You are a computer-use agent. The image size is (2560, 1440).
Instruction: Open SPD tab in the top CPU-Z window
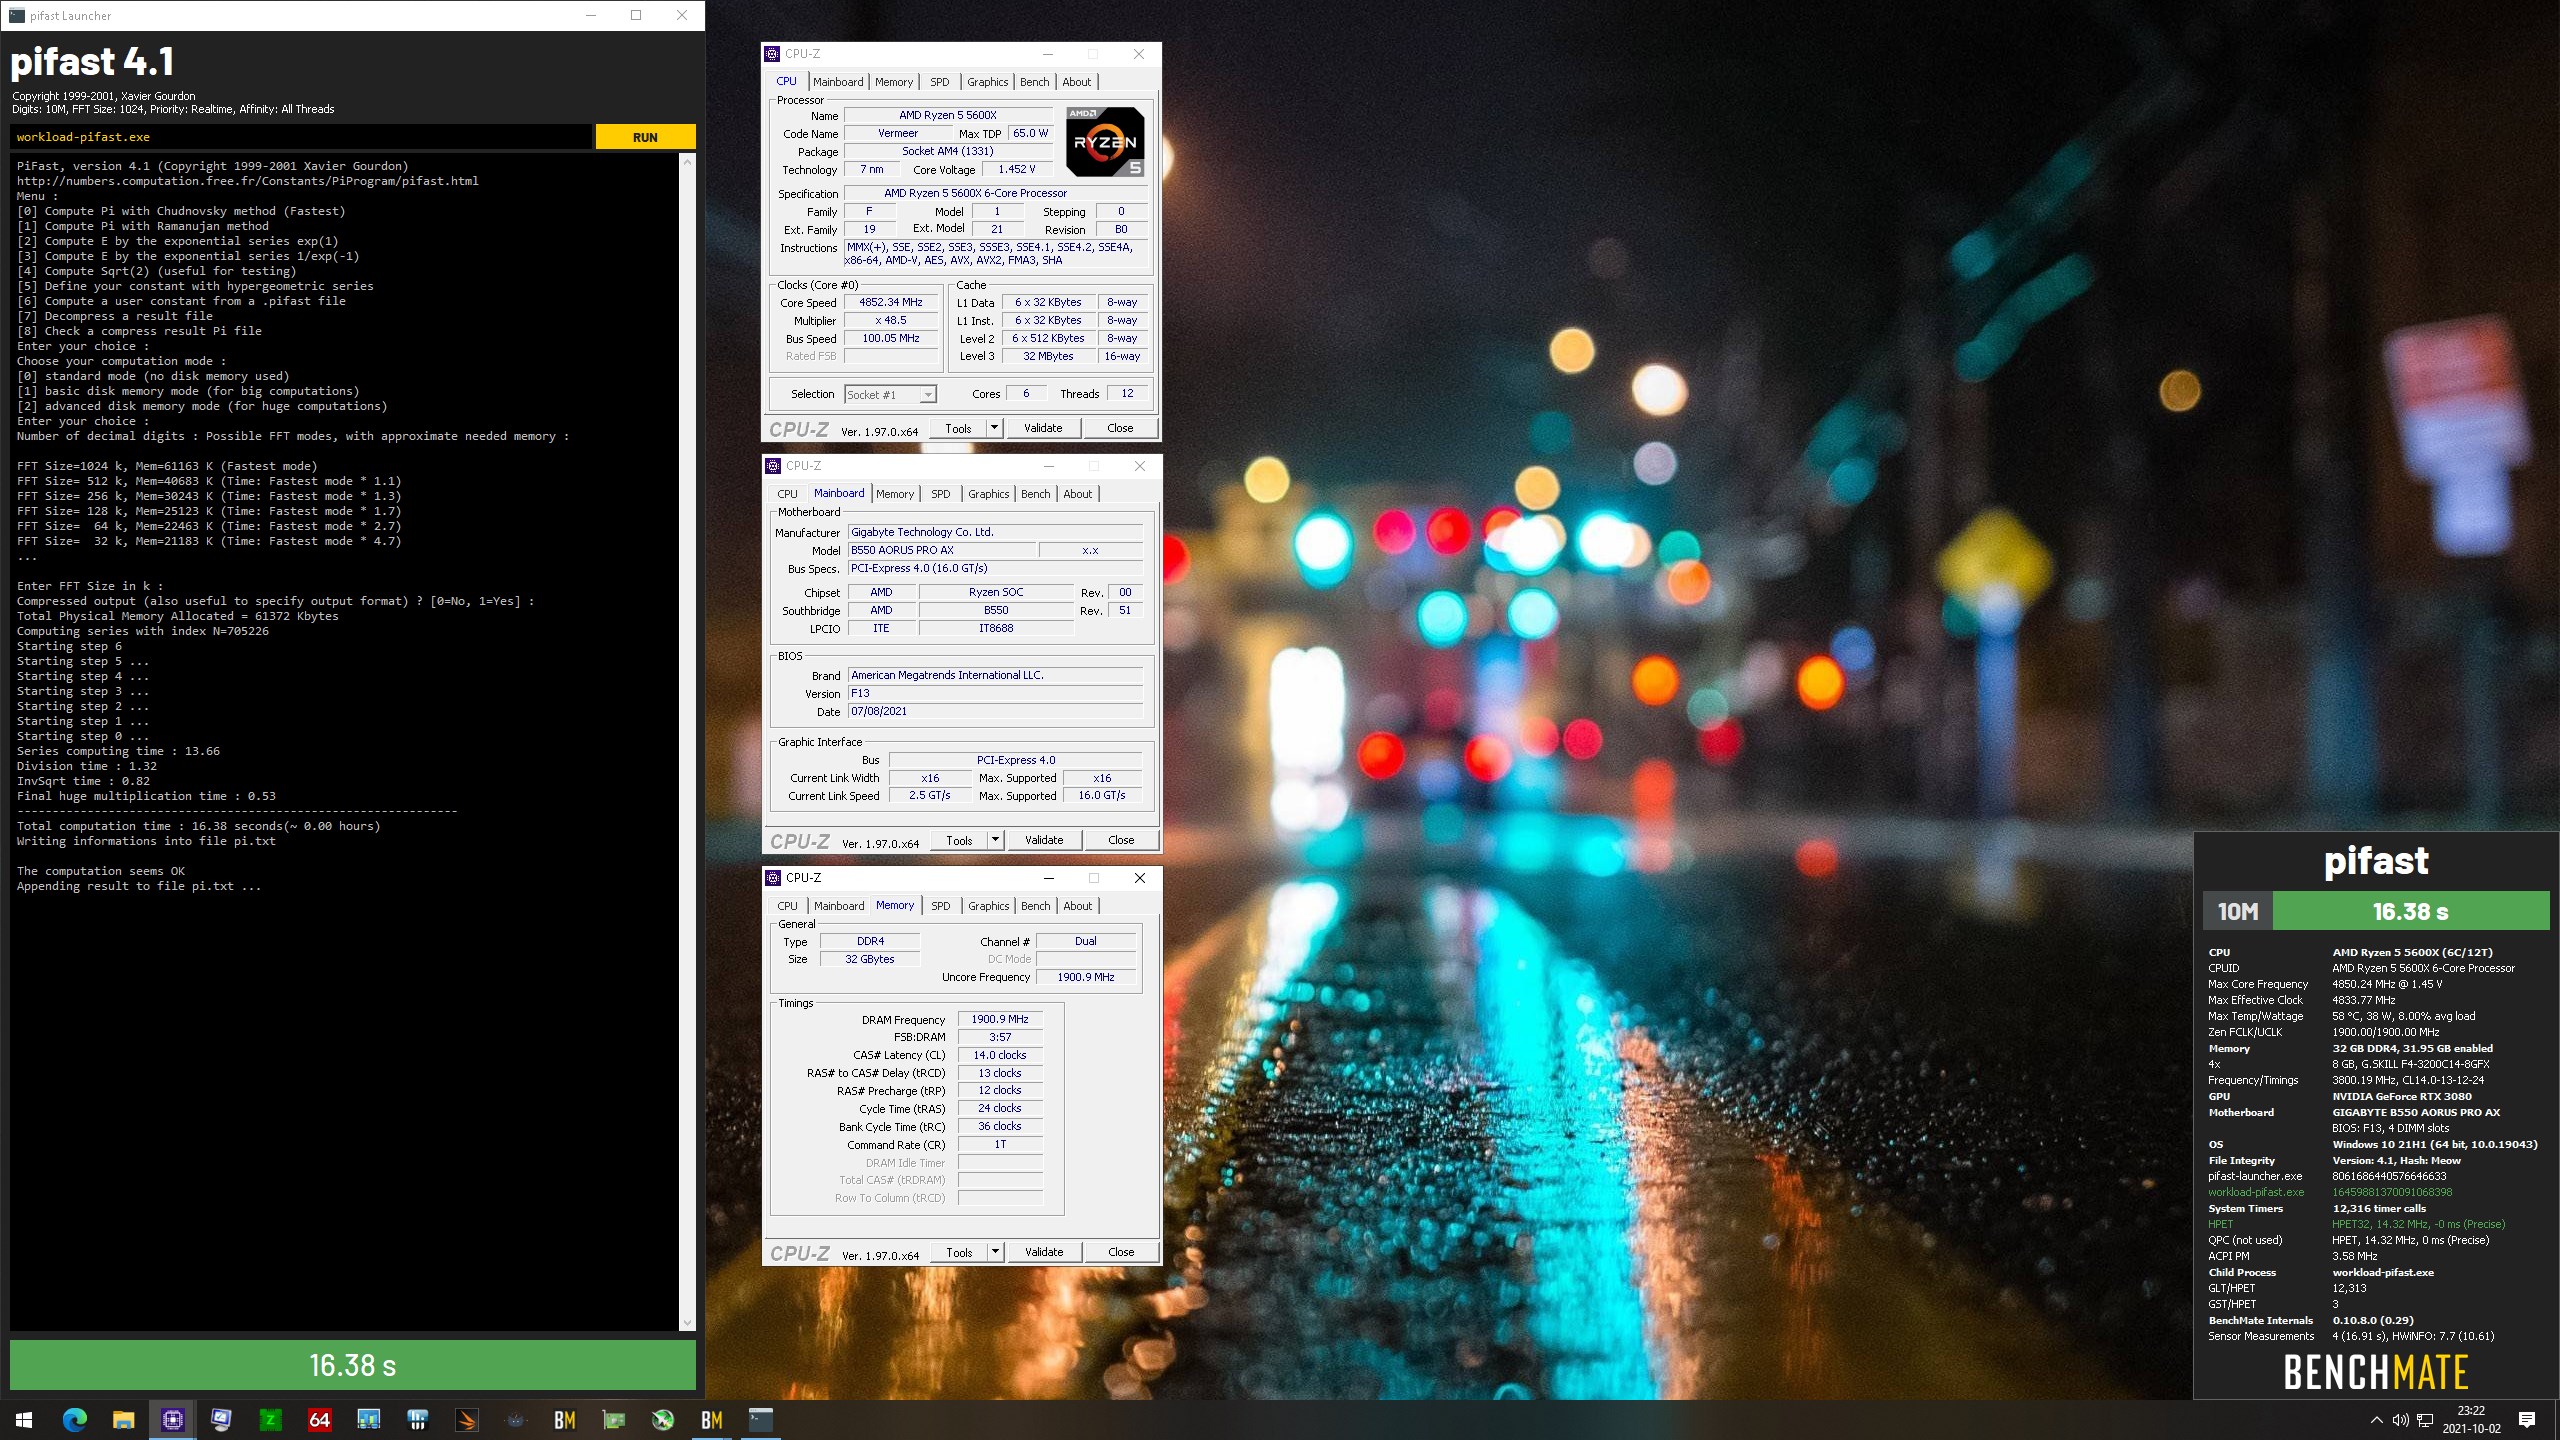pyautogui.click(x=940, y=82)
